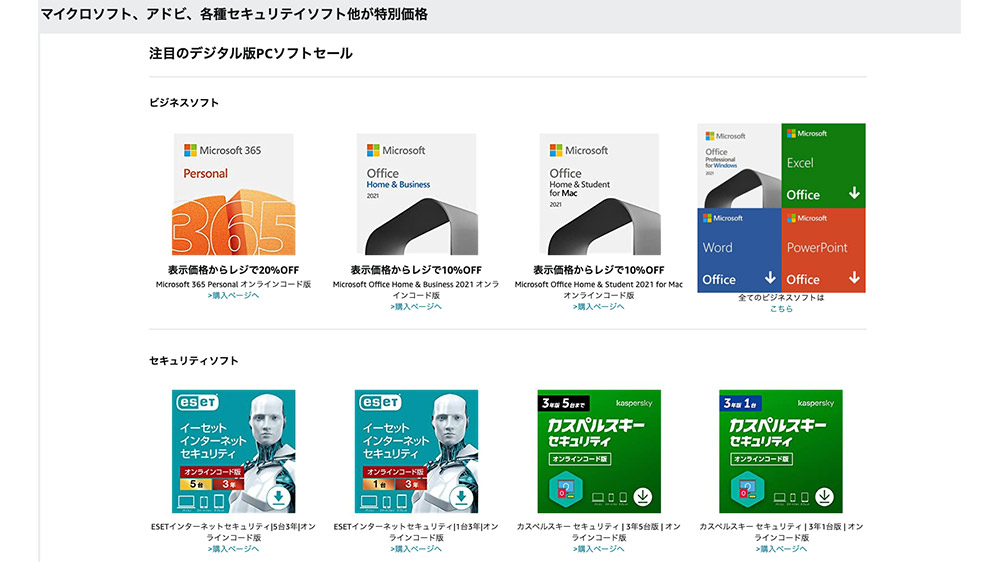Click the 全てのビジネスソフトは text
The width and height of the screenshot is (1000, 562).
[x=781, y=298]
